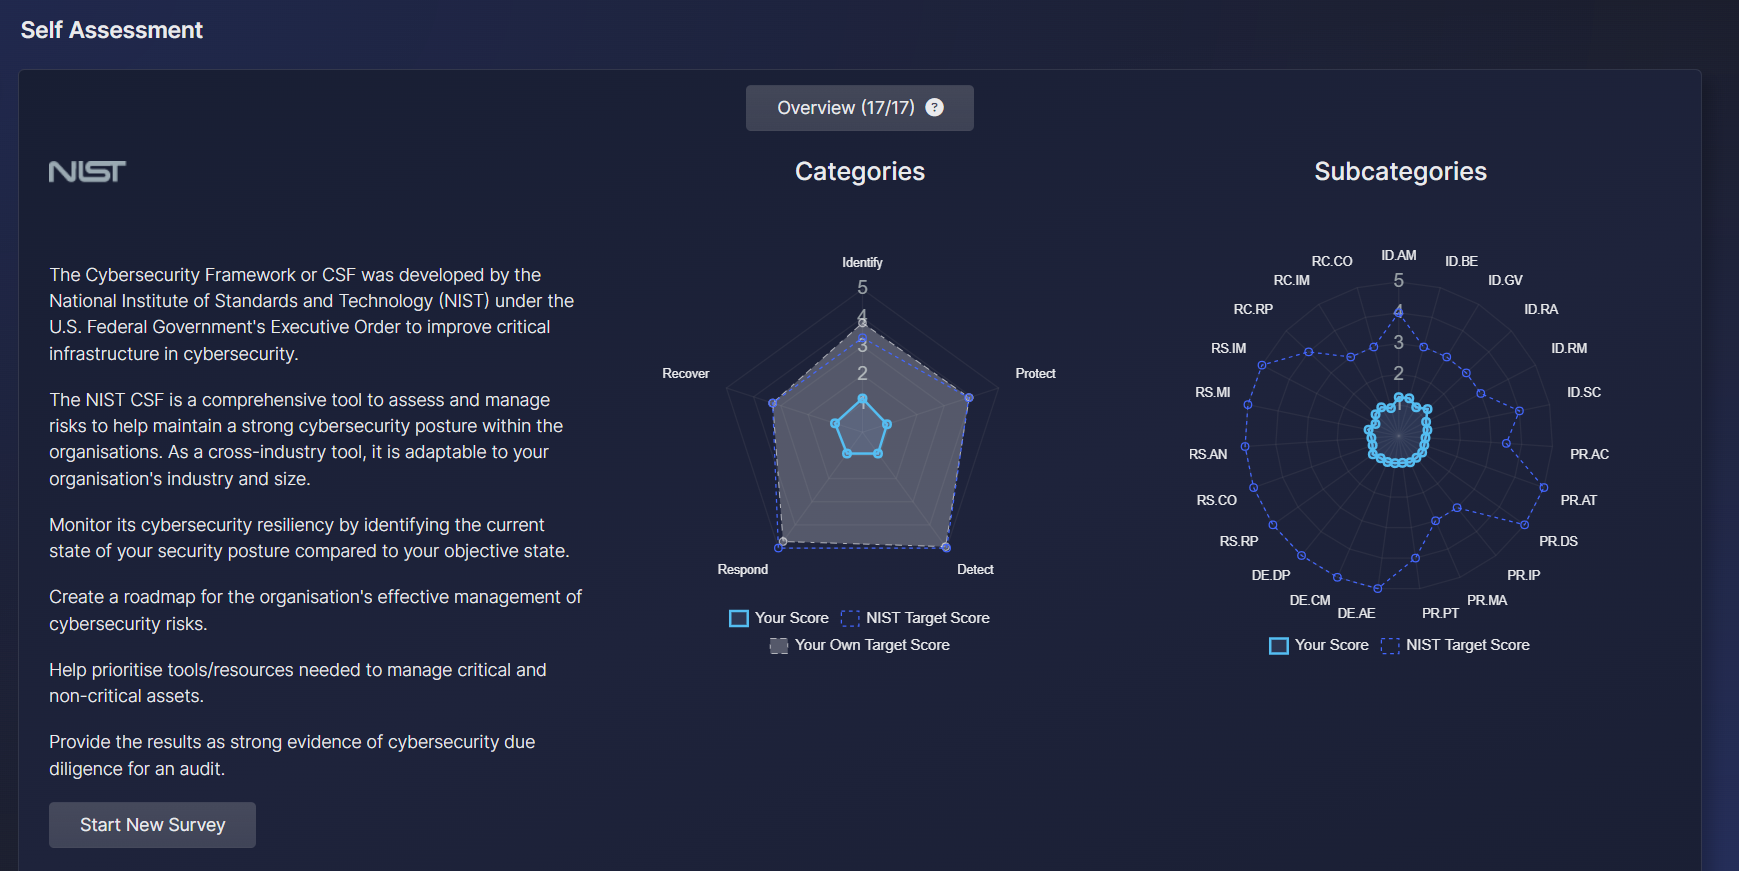Viewport: 1739px width, 871px height.
Task: Click the ID.AM target point on Subcategories radar
Action: tap(1398, 313)
